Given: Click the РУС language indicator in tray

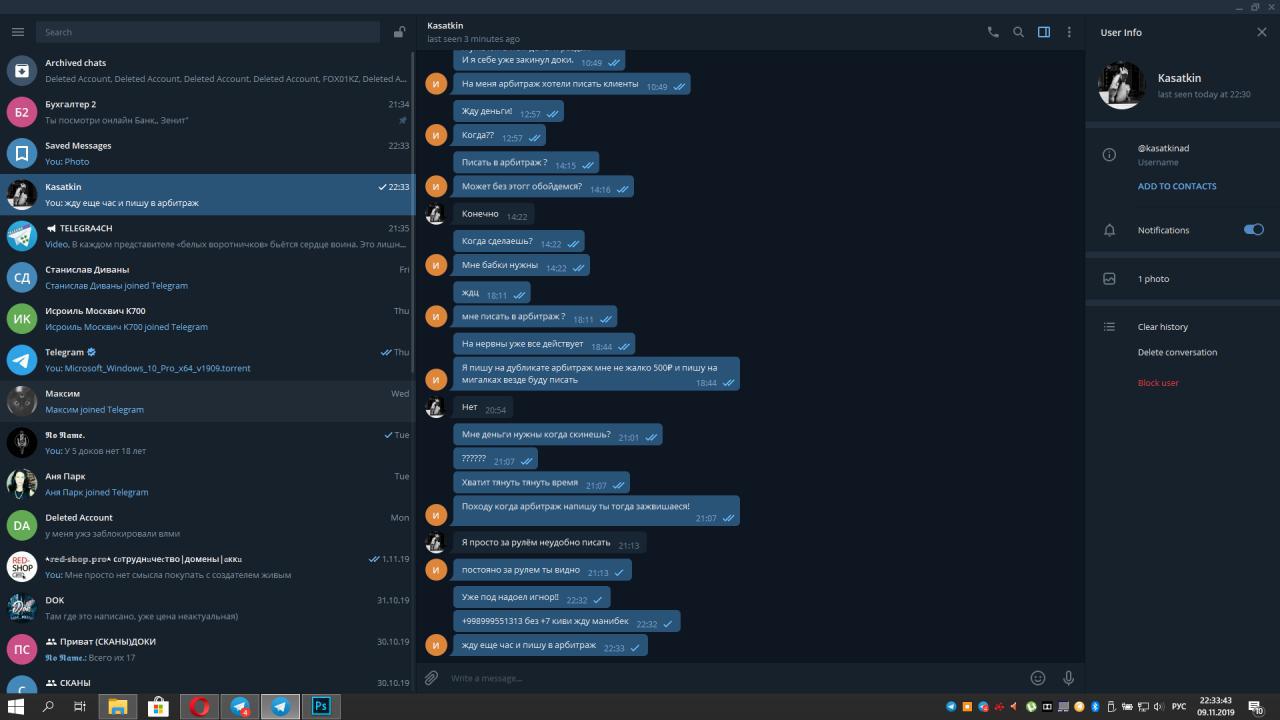Looking at the screenshot, I should coord(1179,707).
